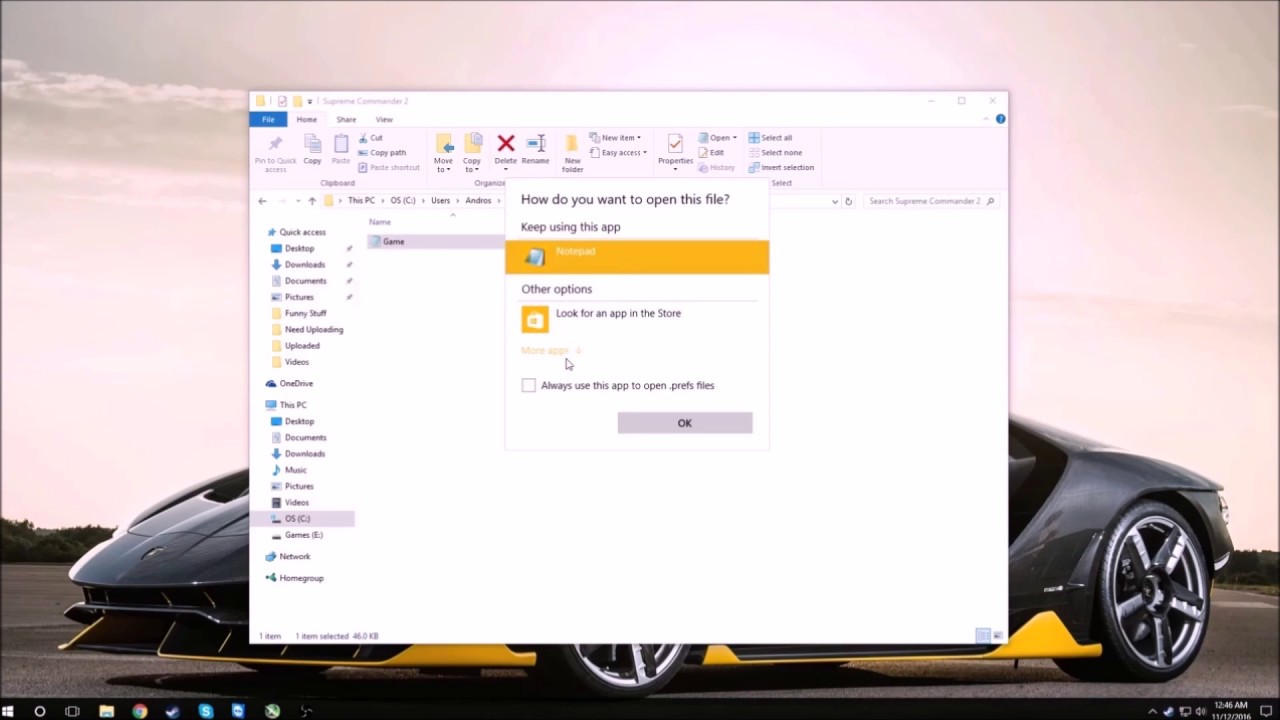Open Google Chrome from the taskbar
Viewport: 1280px width, 720px height.
tap(140, 711)
